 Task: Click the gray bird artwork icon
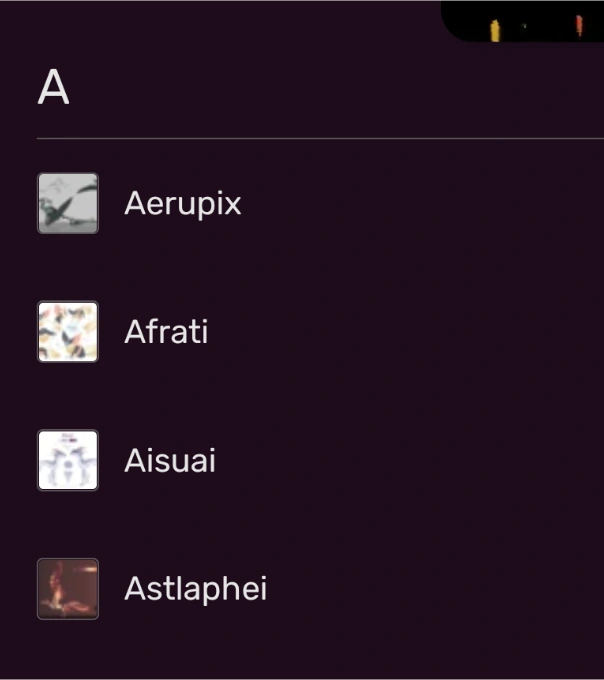click(x=68, y=203)
